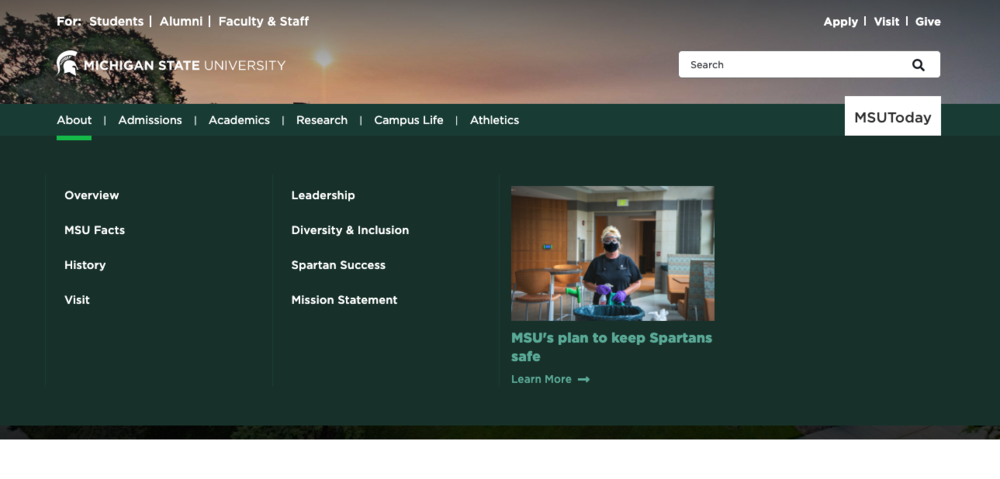Open the Campus Life menu
The height and width of the screenshot is (479, 1000).
click(x=409, y=120)
